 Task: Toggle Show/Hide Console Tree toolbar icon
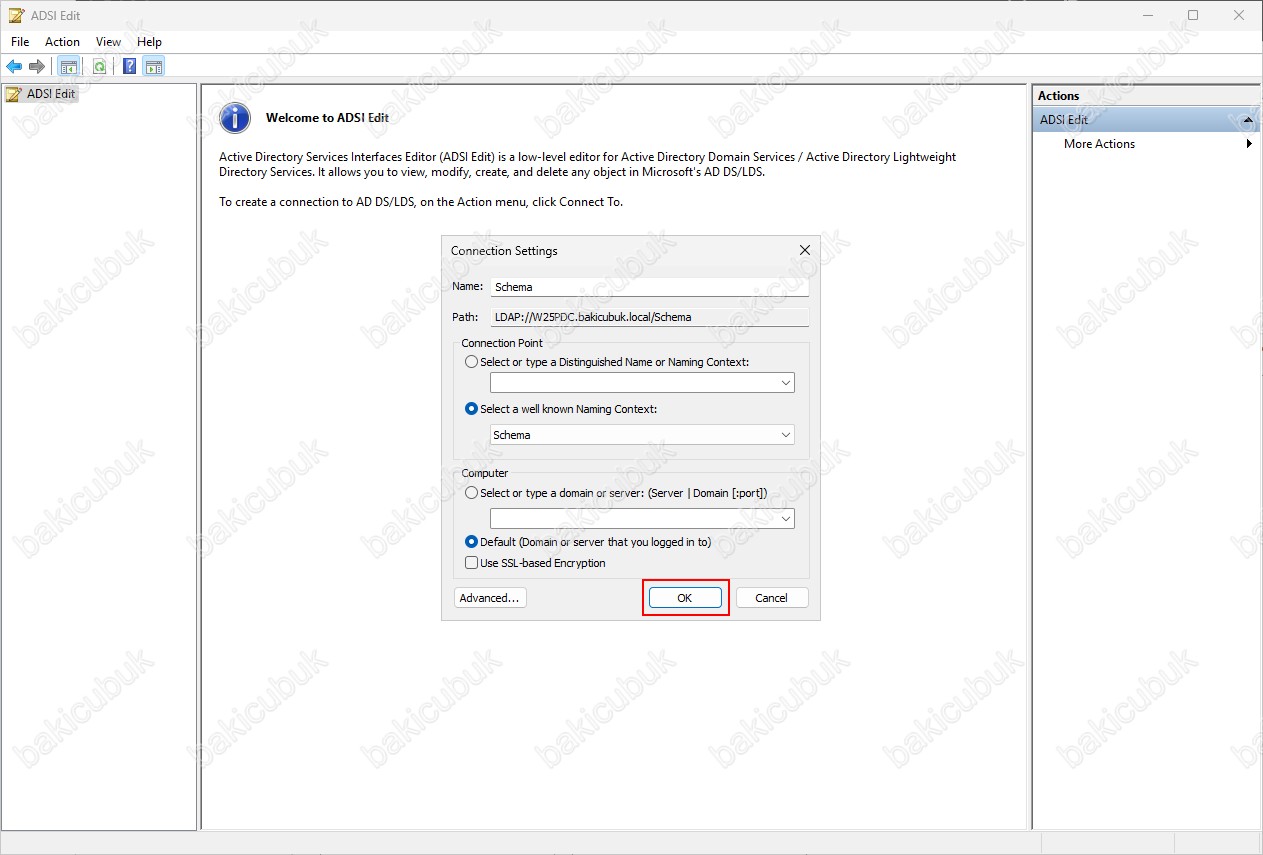(68, 67)
